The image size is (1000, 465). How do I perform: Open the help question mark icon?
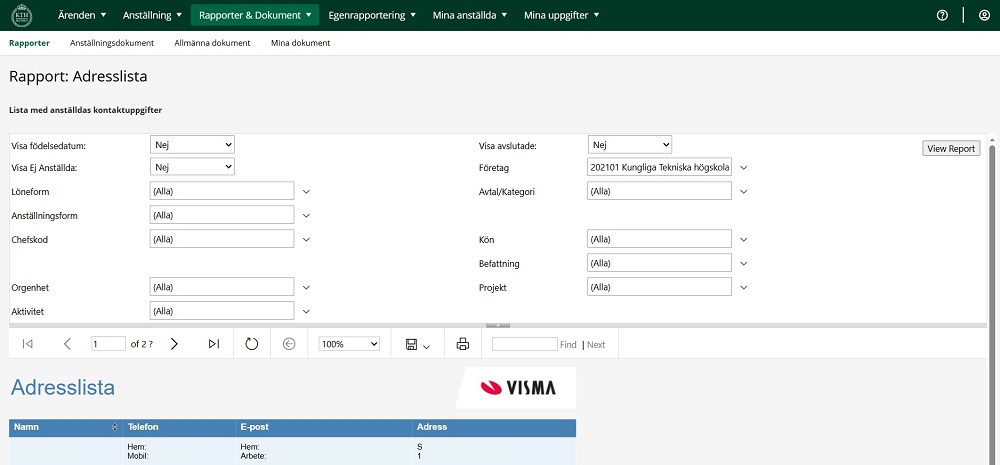pyautogui.click(x=942, y=15)
